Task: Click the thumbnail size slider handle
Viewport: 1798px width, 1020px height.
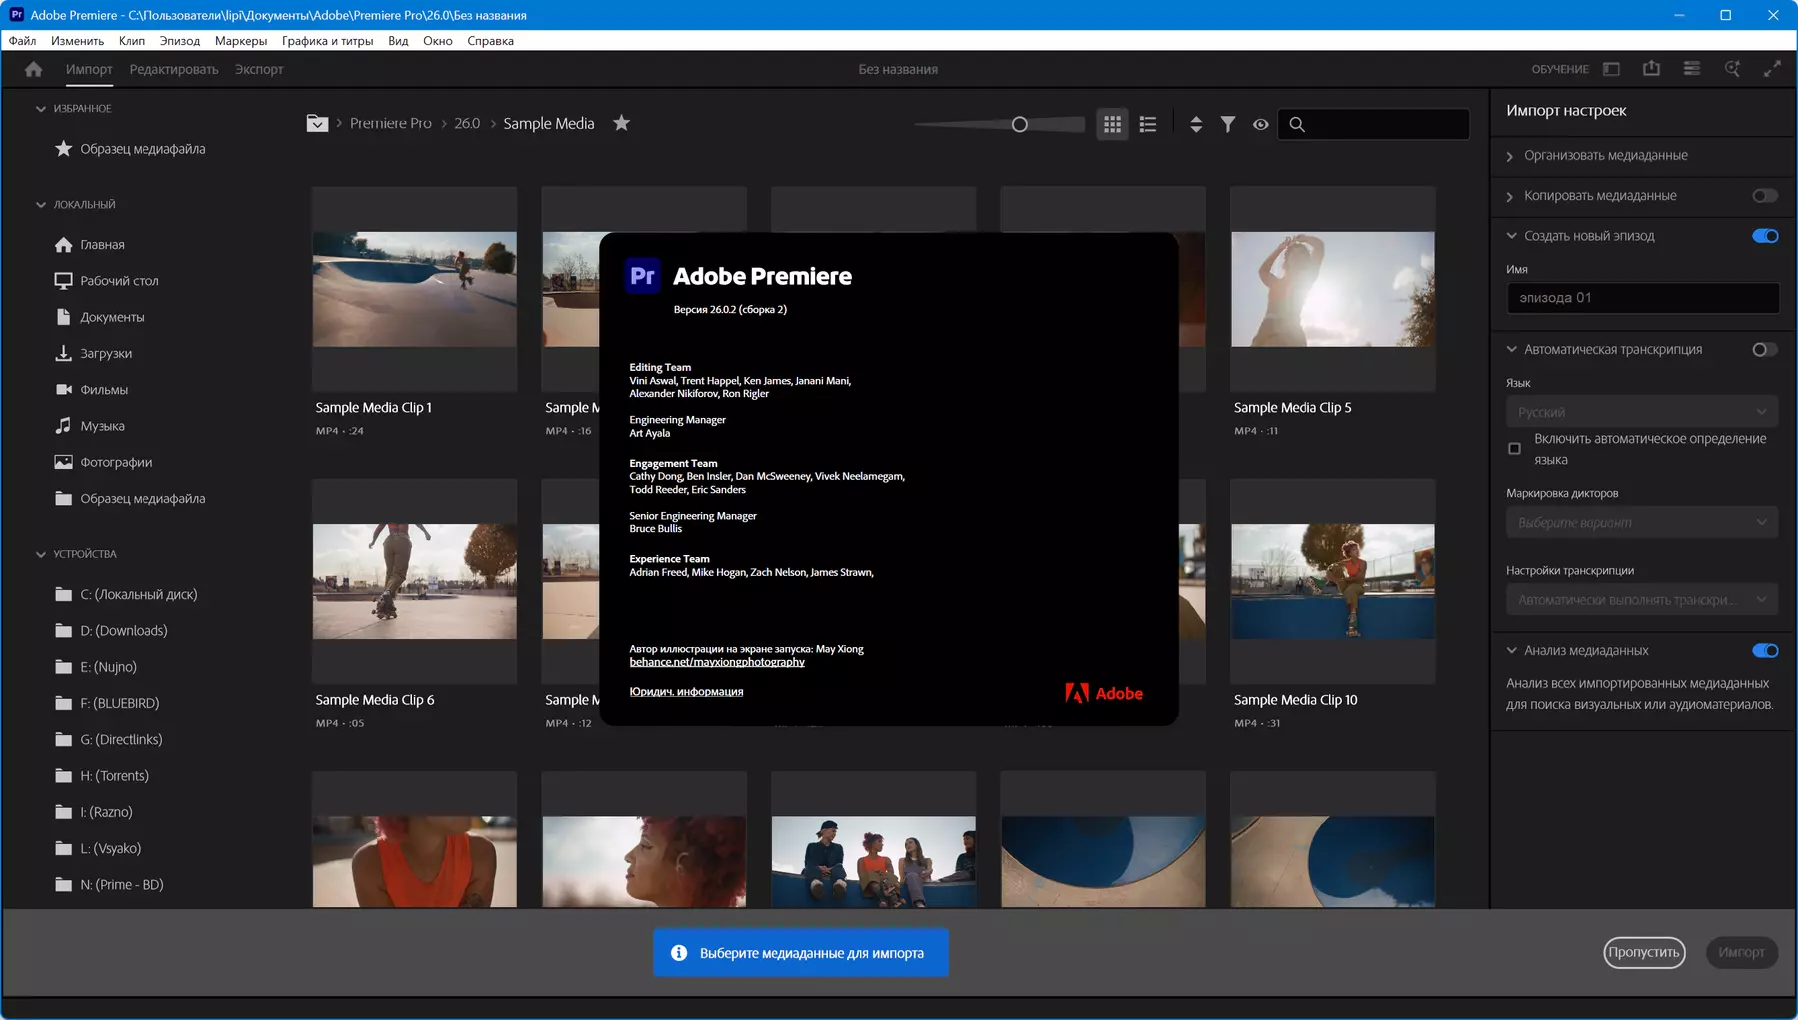Action: [1019, 124]
